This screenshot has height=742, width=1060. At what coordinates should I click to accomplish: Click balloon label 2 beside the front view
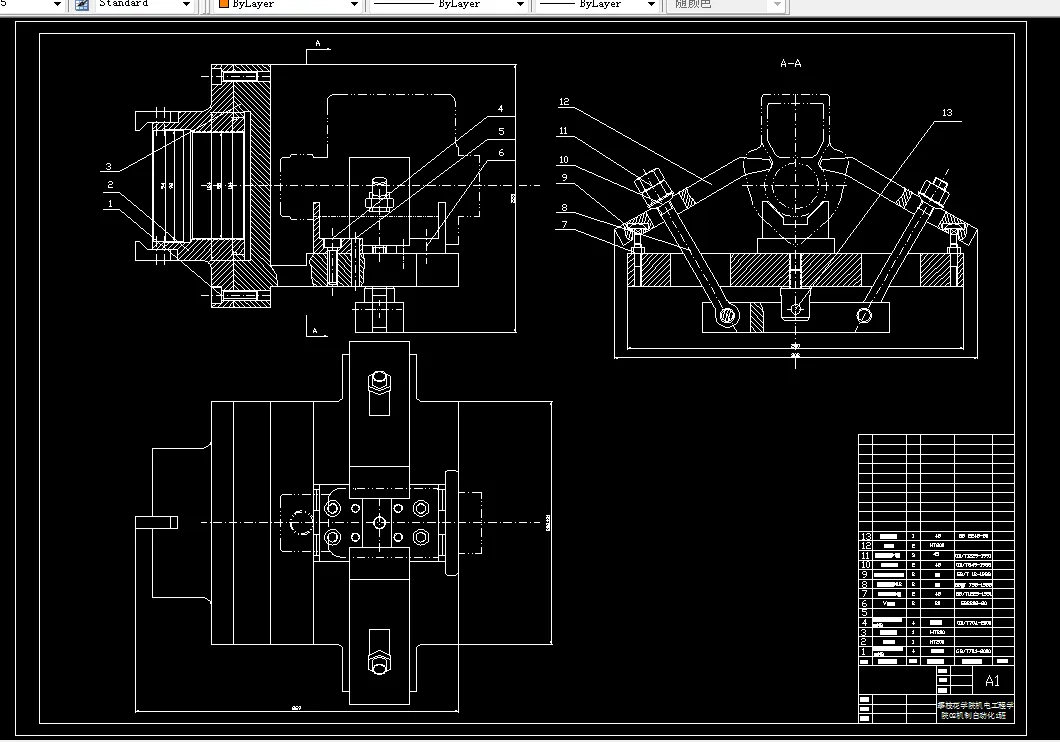(110, 184)
